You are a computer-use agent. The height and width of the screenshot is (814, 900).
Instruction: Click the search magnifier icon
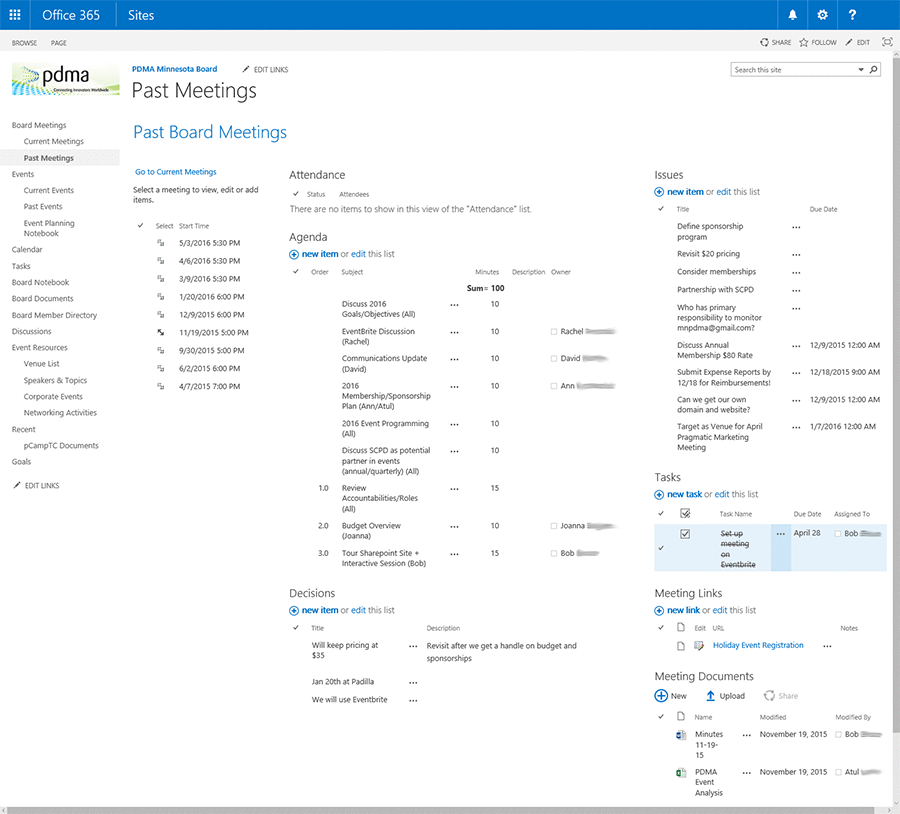(873, 70)
